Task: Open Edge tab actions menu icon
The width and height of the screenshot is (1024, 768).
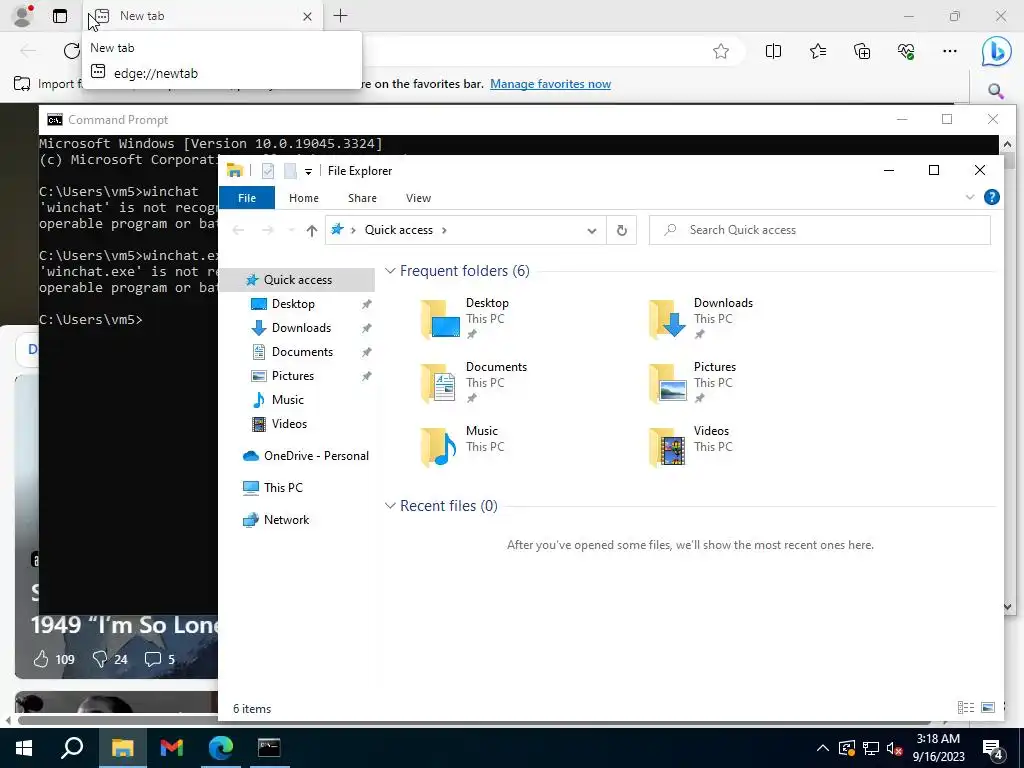Action: point(60,16)
